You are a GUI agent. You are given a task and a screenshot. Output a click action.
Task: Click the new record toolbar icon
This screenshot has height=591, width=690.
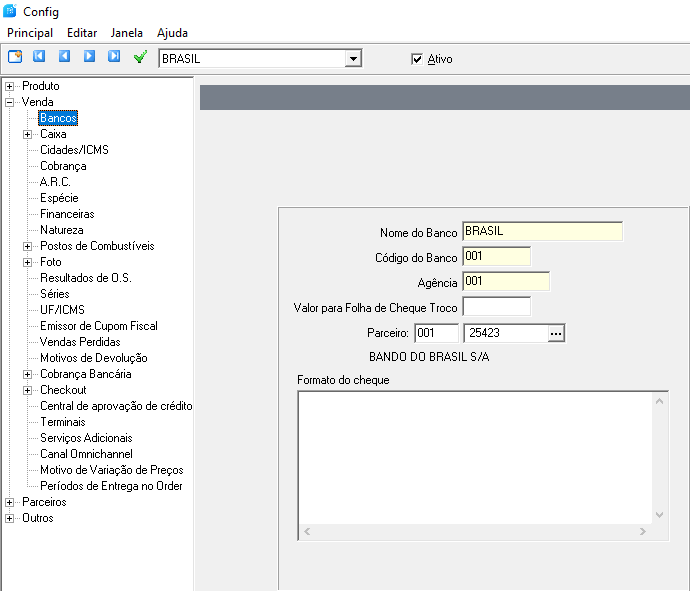[15, 57]
